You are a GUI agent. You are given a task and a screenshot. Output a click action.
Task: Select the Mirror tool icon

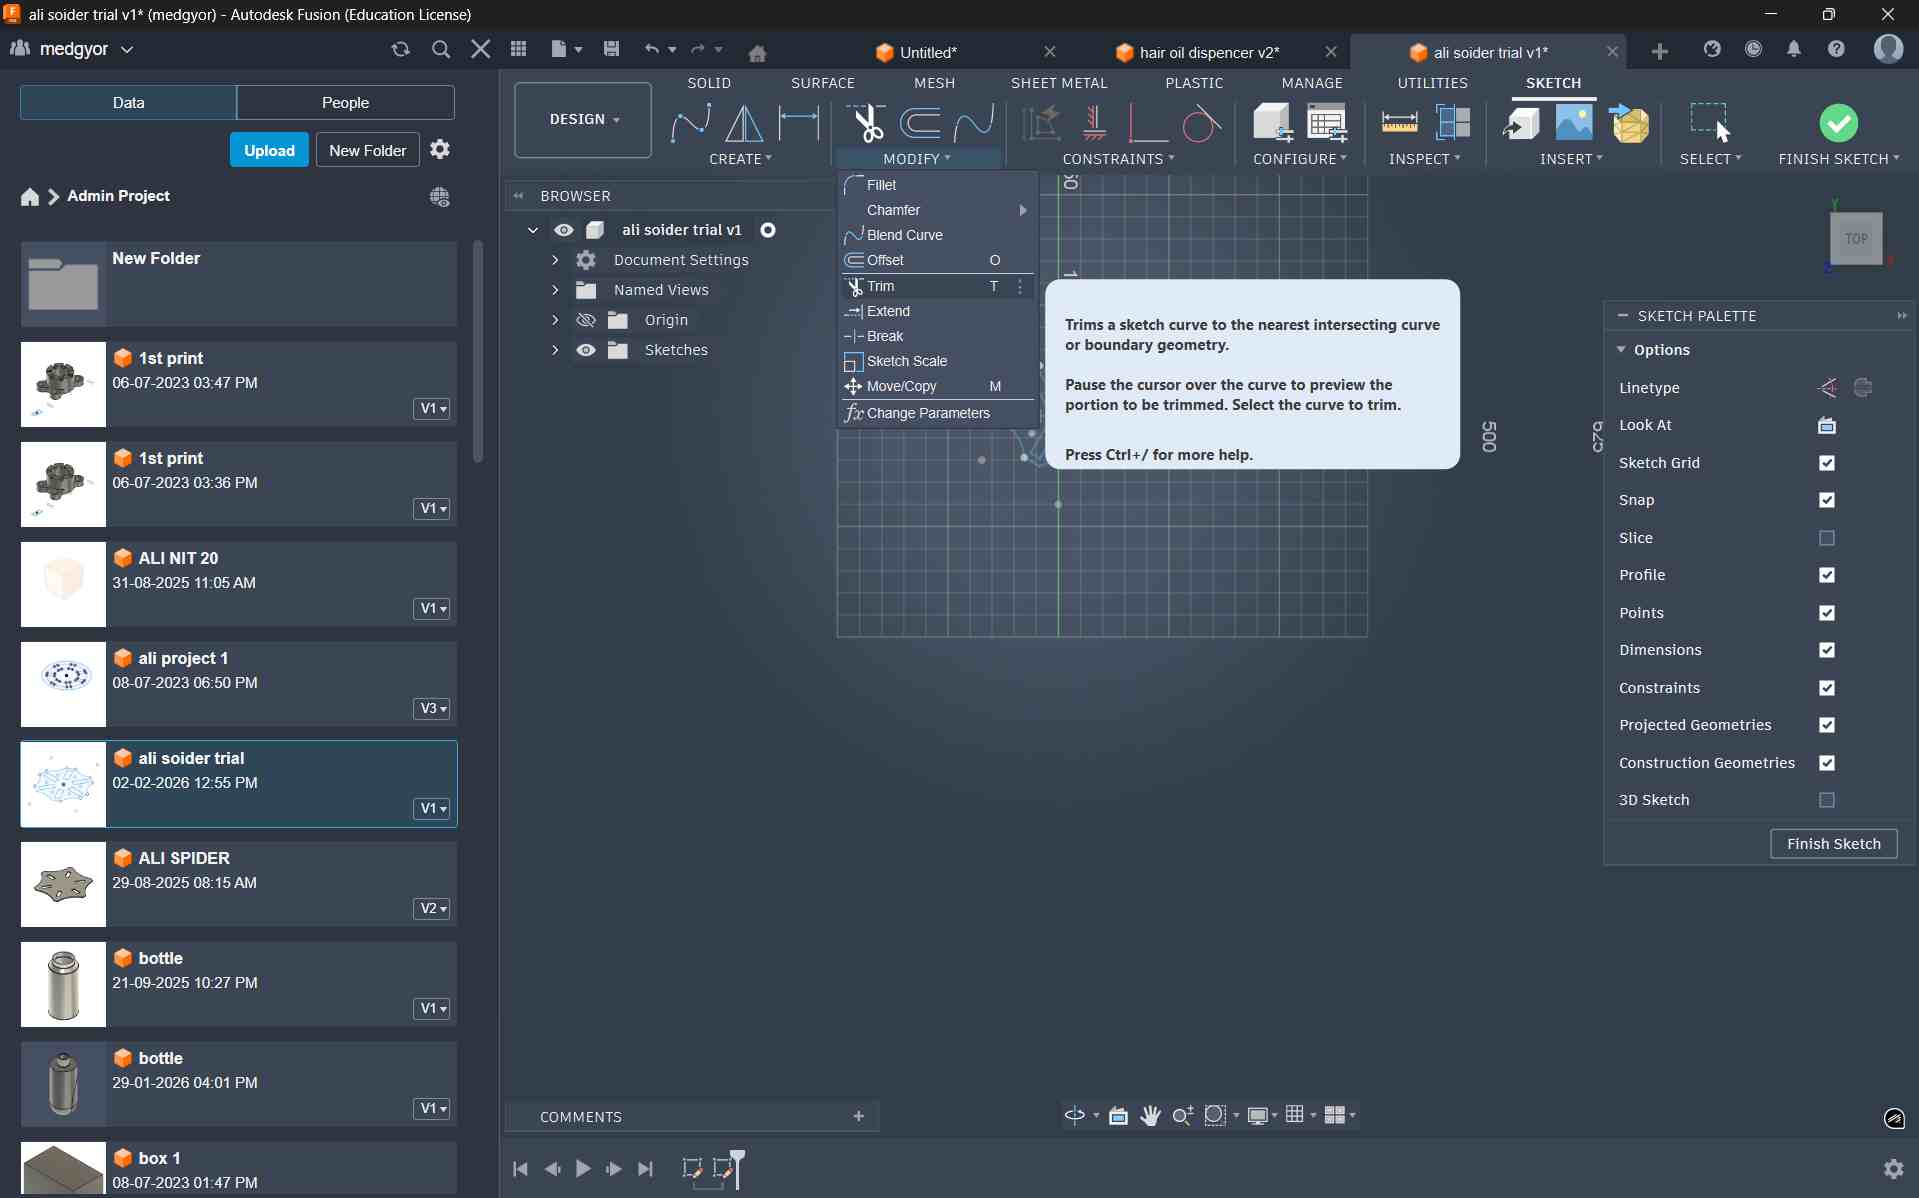point(744,123)
